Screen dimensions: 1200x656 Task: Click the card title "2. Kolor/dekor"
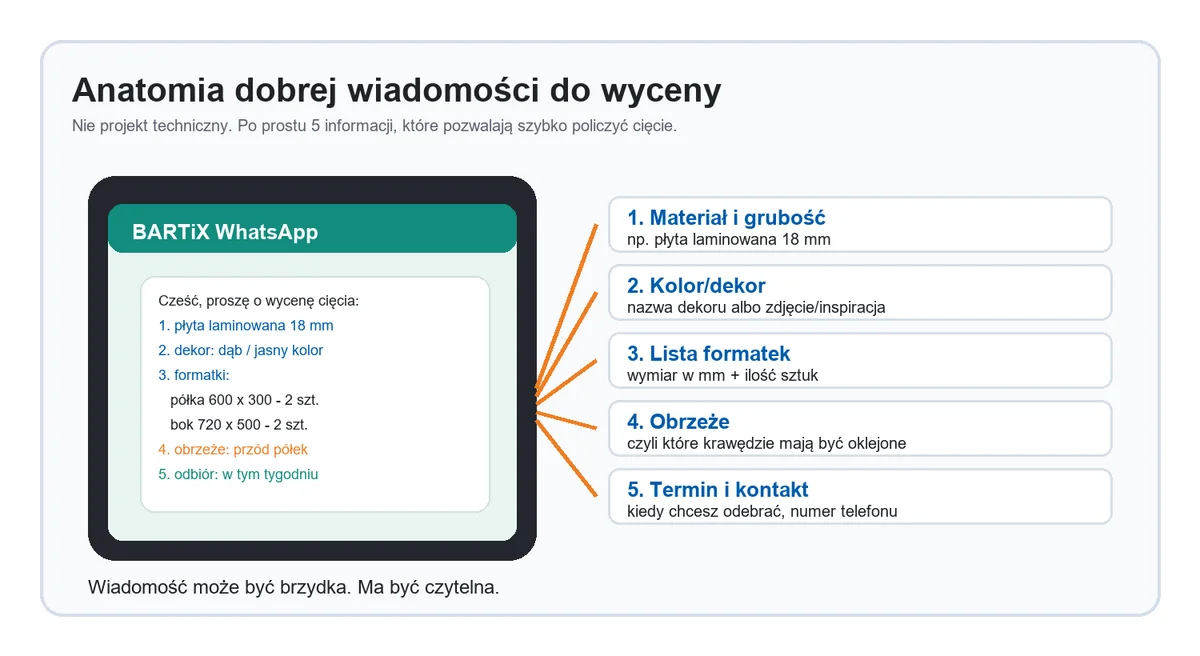click(x=697, y=286)
